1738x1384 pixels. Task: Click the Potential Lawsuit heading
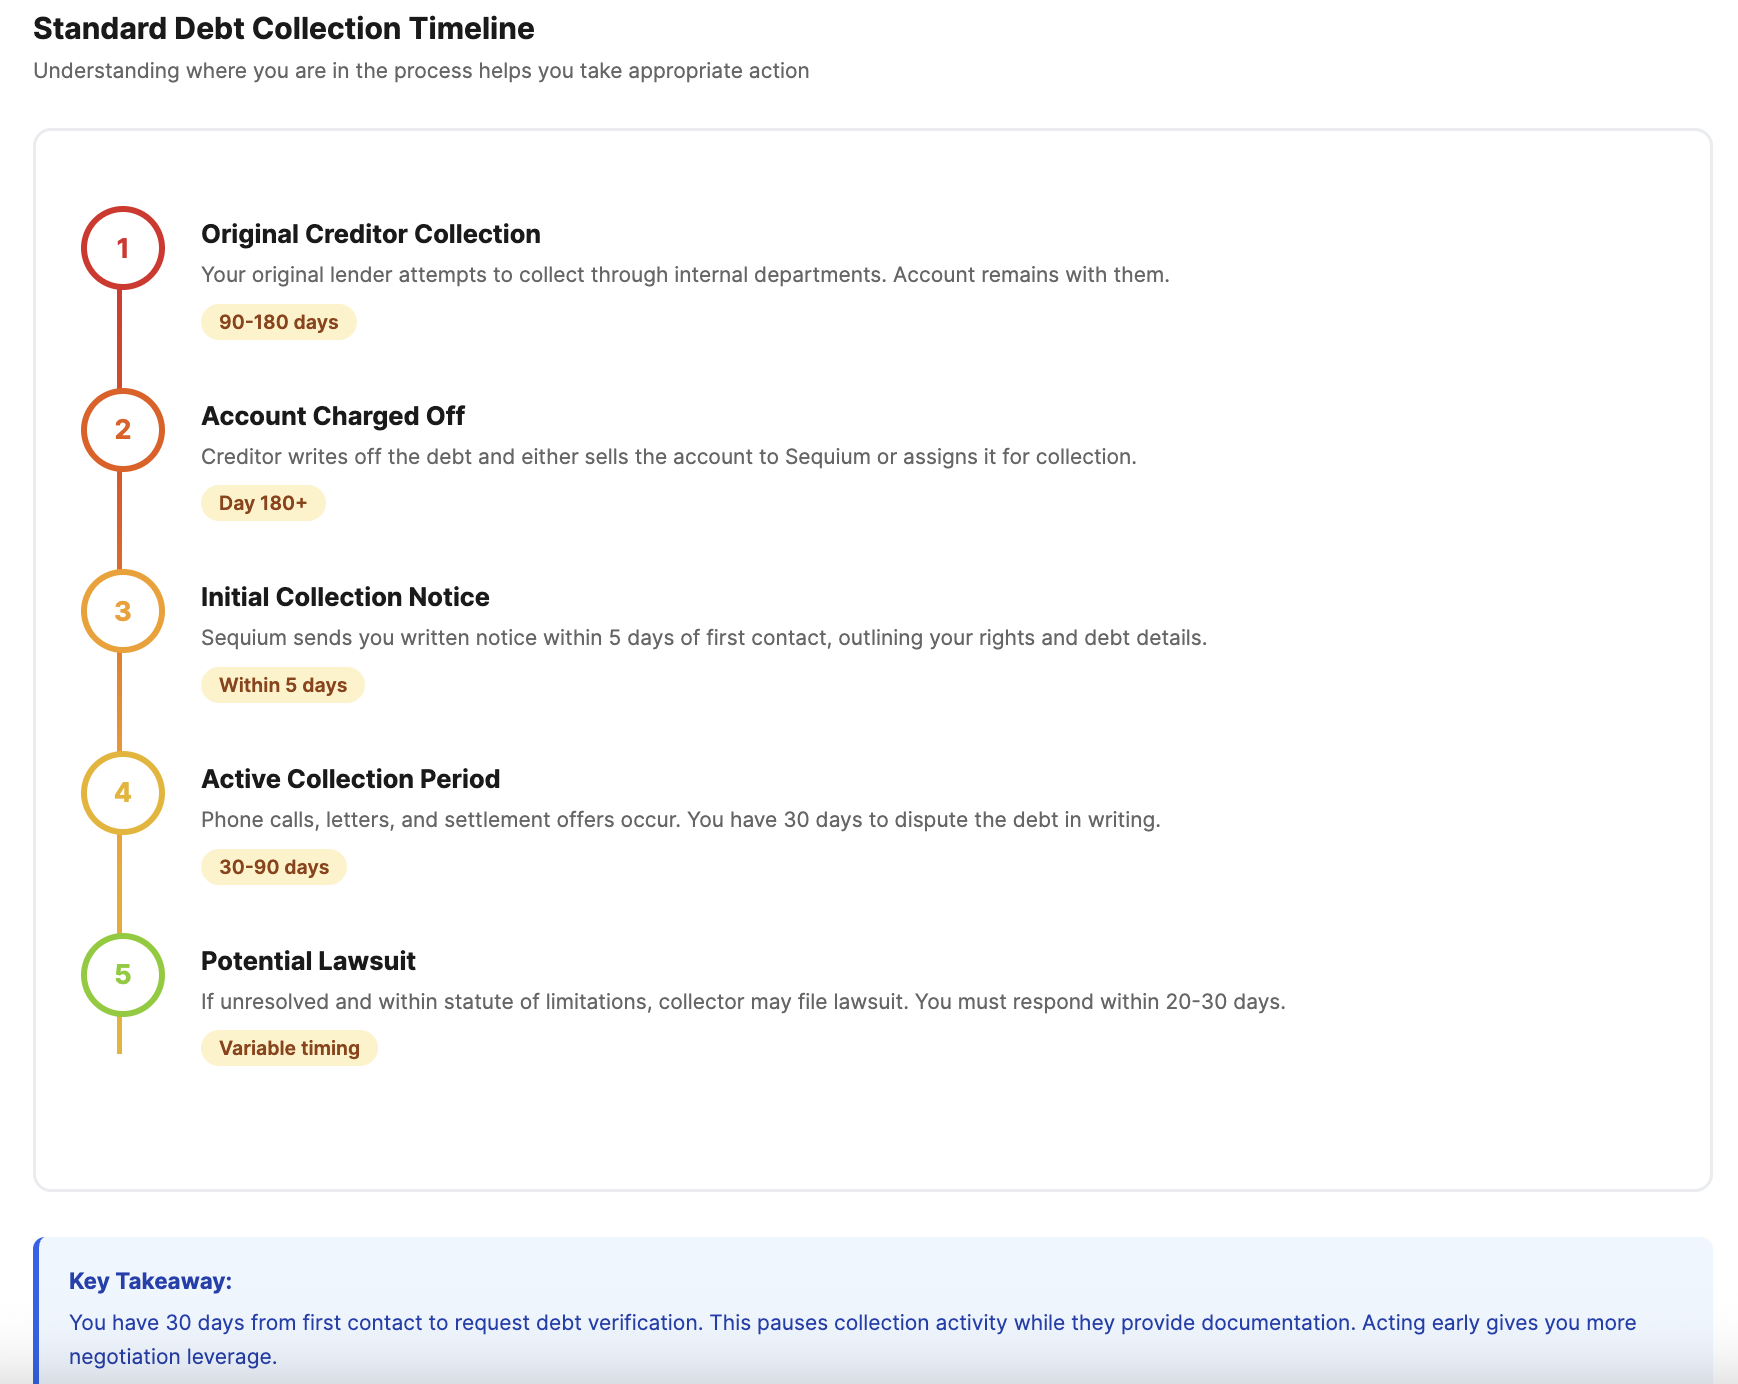308,961
